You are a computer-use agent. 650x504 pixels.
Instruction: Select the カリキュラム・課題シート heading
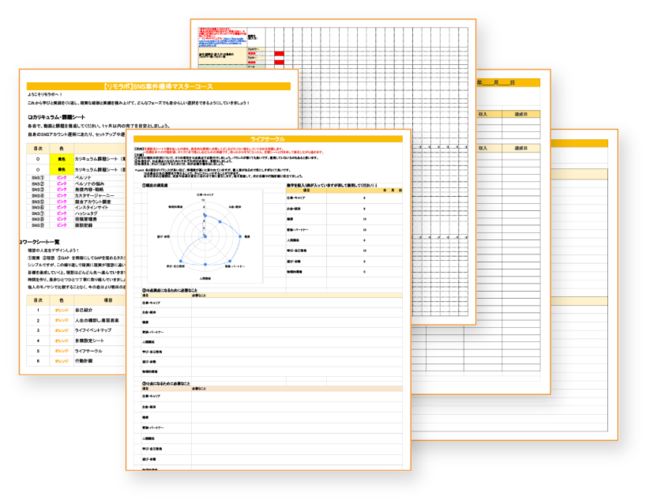[x=56, y=117]
